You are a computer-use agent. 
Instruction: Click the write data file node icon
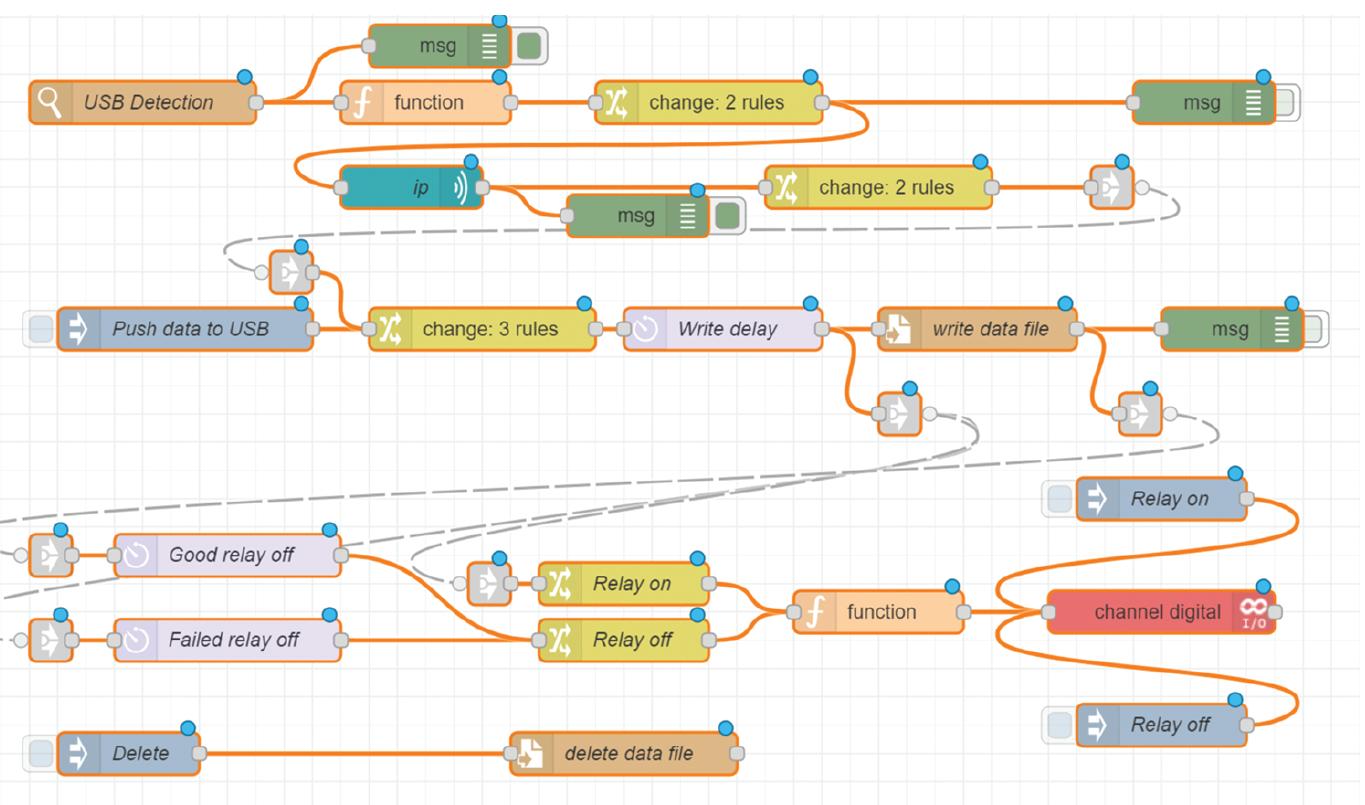click(899, 328)
